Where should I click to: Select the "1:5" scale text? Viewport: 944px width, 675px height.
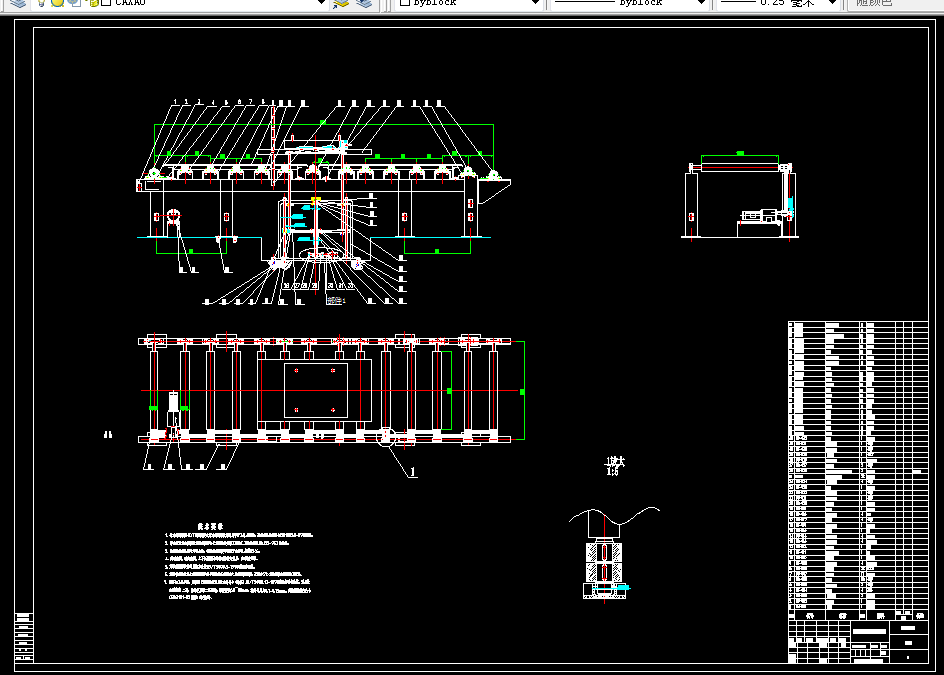point(612,471)
